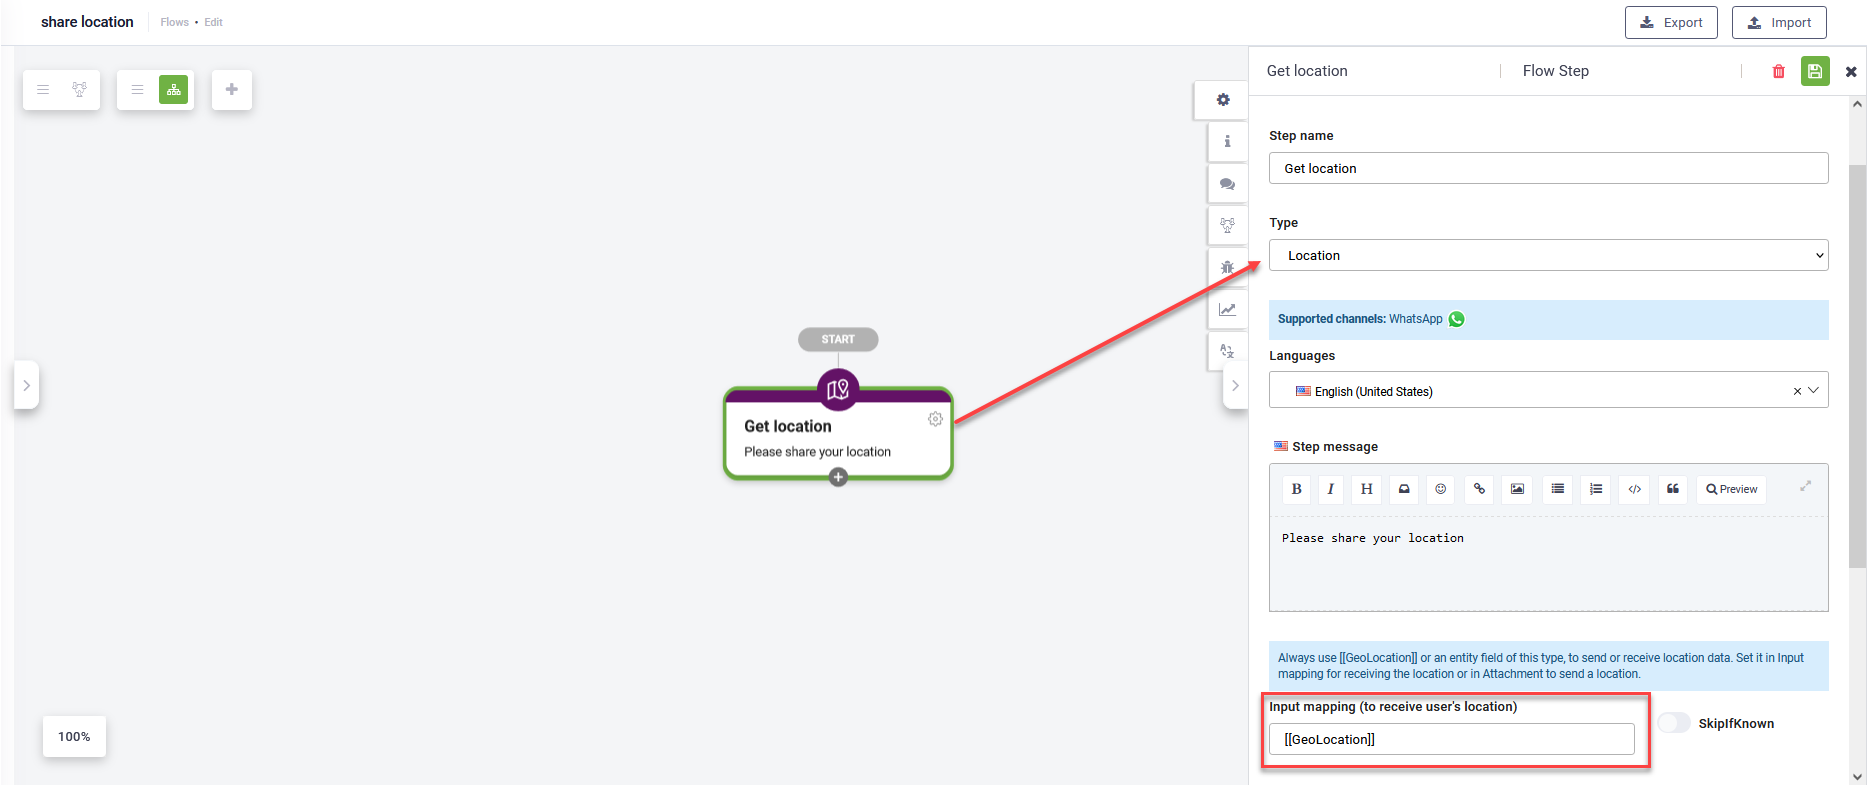
Task: Click the insert image toolbar icon
Action: coord(1517,489)
